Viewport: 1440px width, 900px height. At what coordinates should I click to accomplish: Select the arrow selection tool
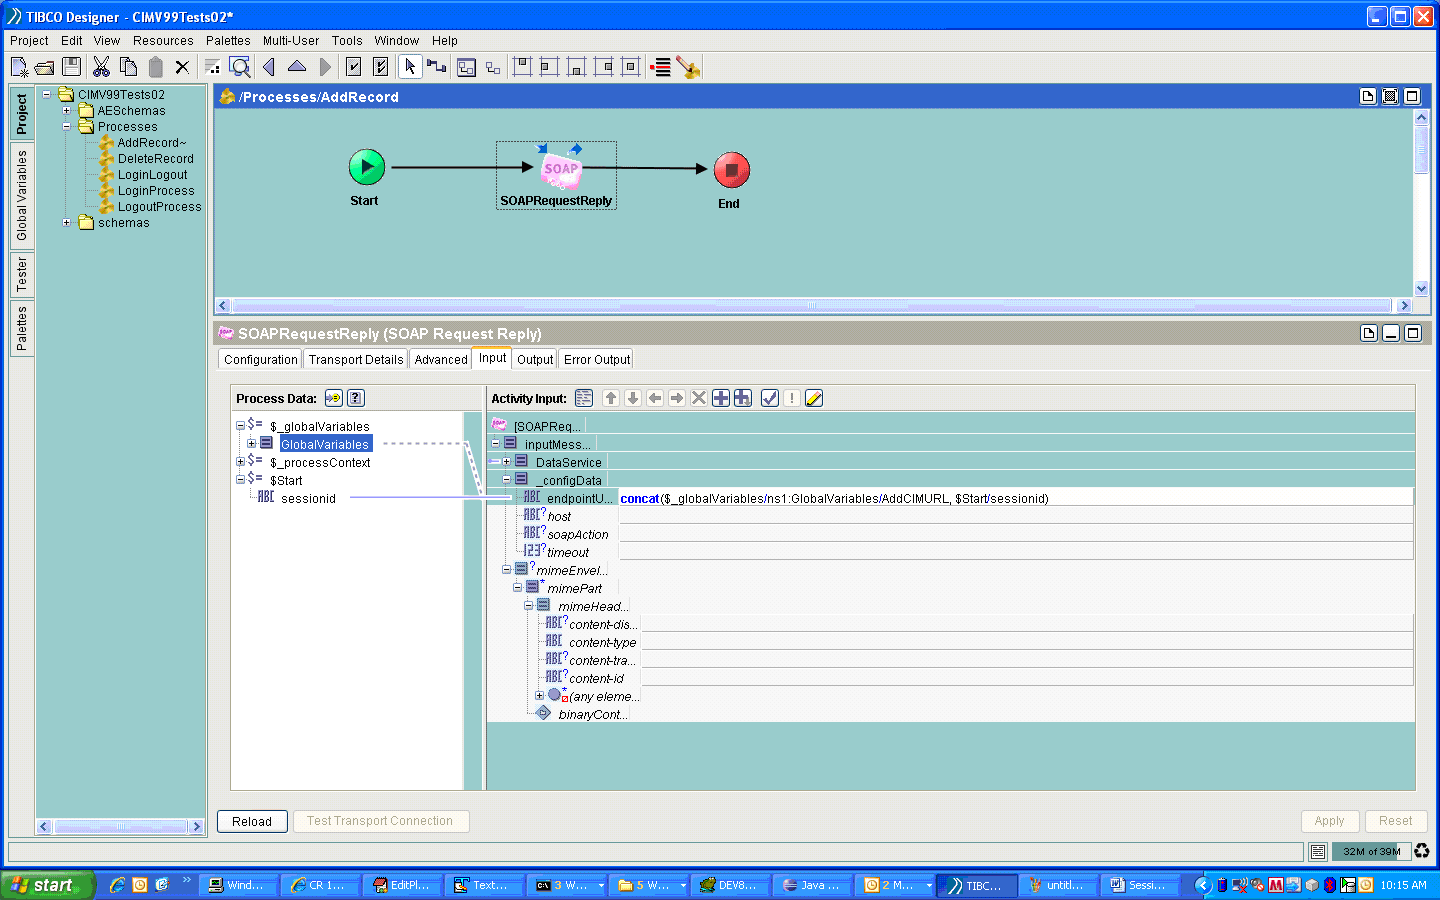(x=409, y=67)
